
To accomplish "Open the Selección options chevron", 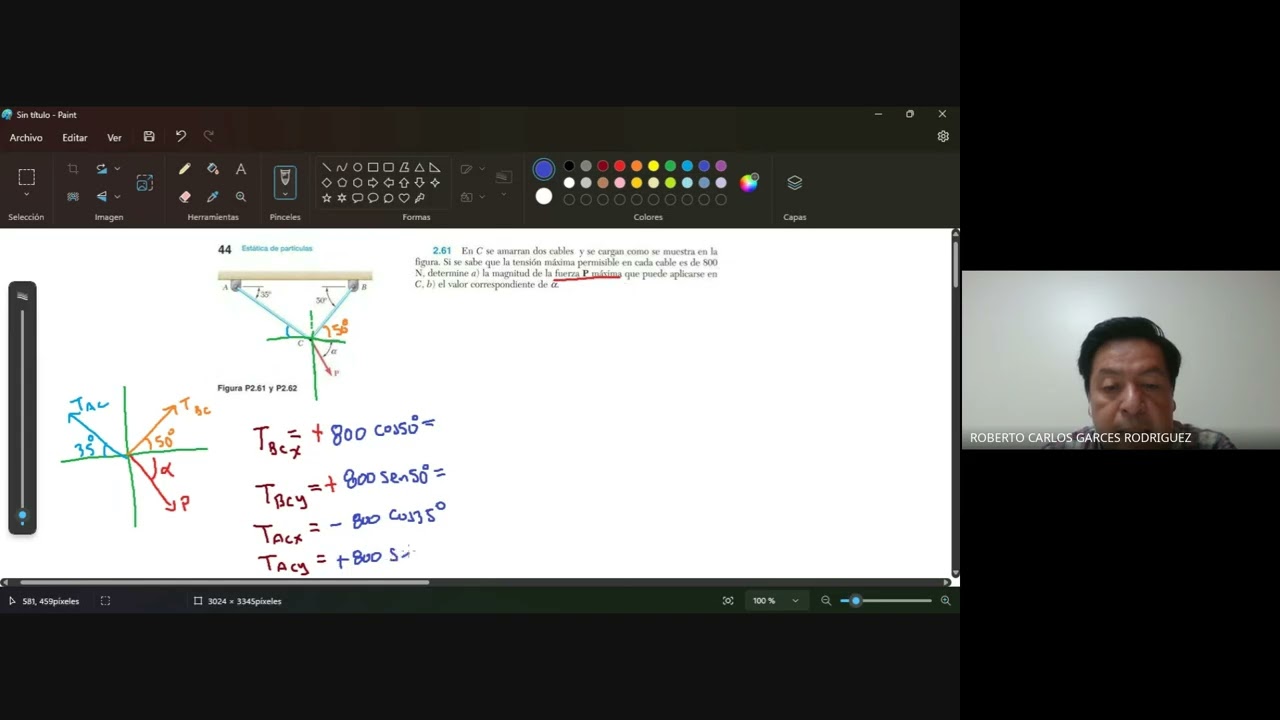I will (27, 195).
